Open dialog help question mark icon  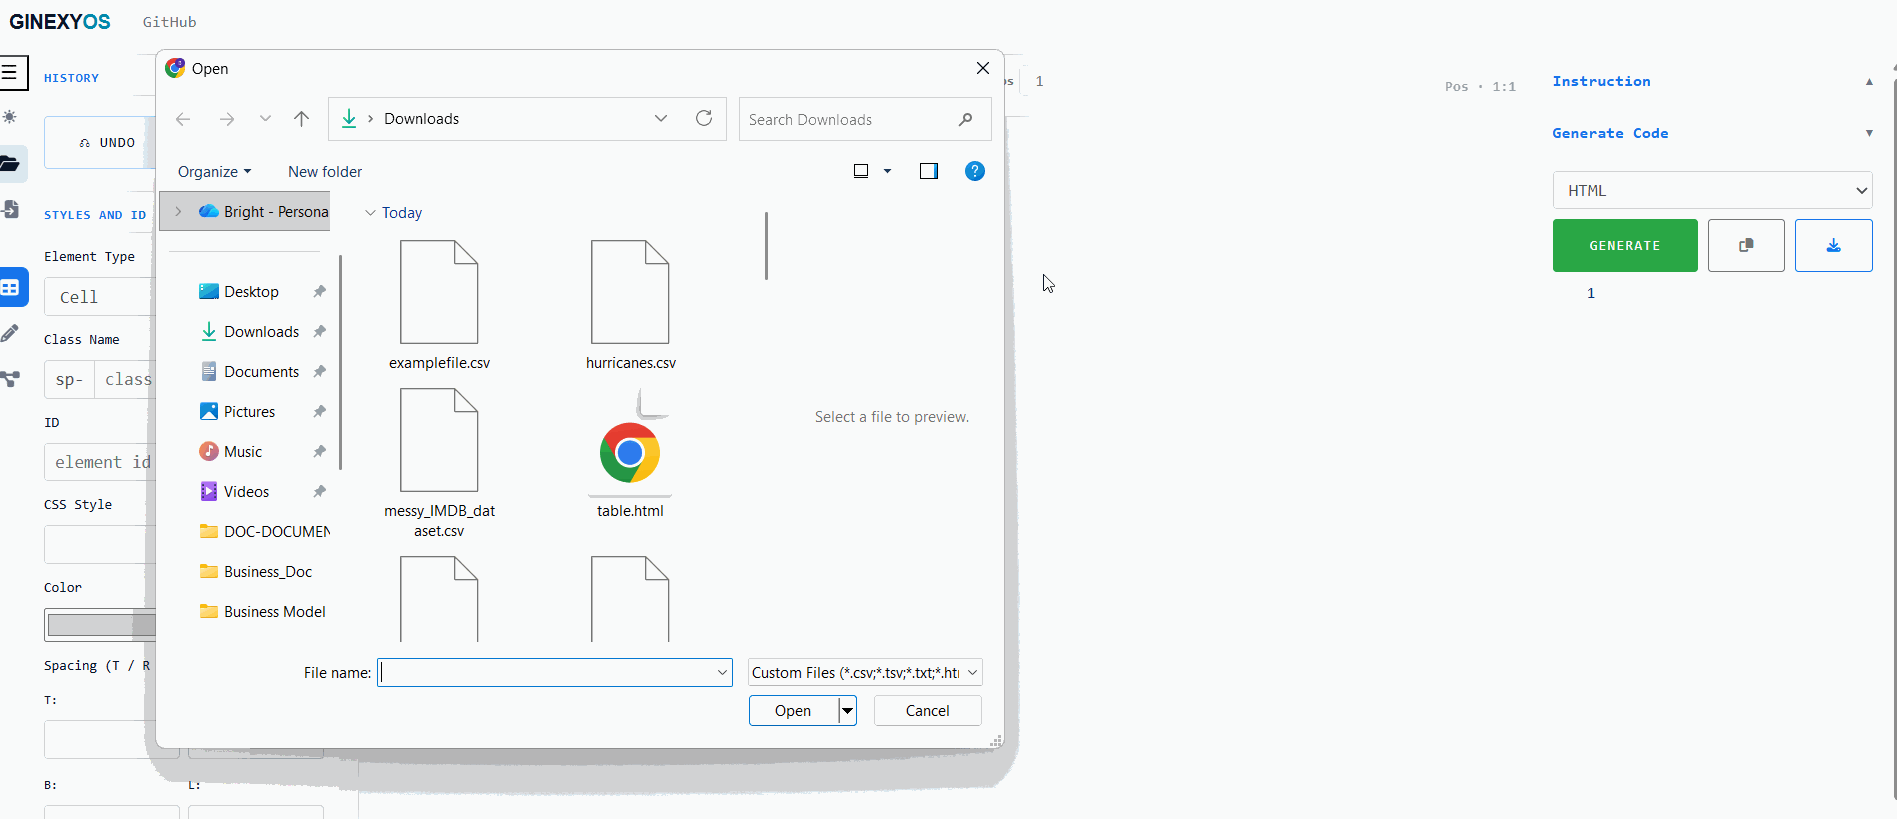975,171
